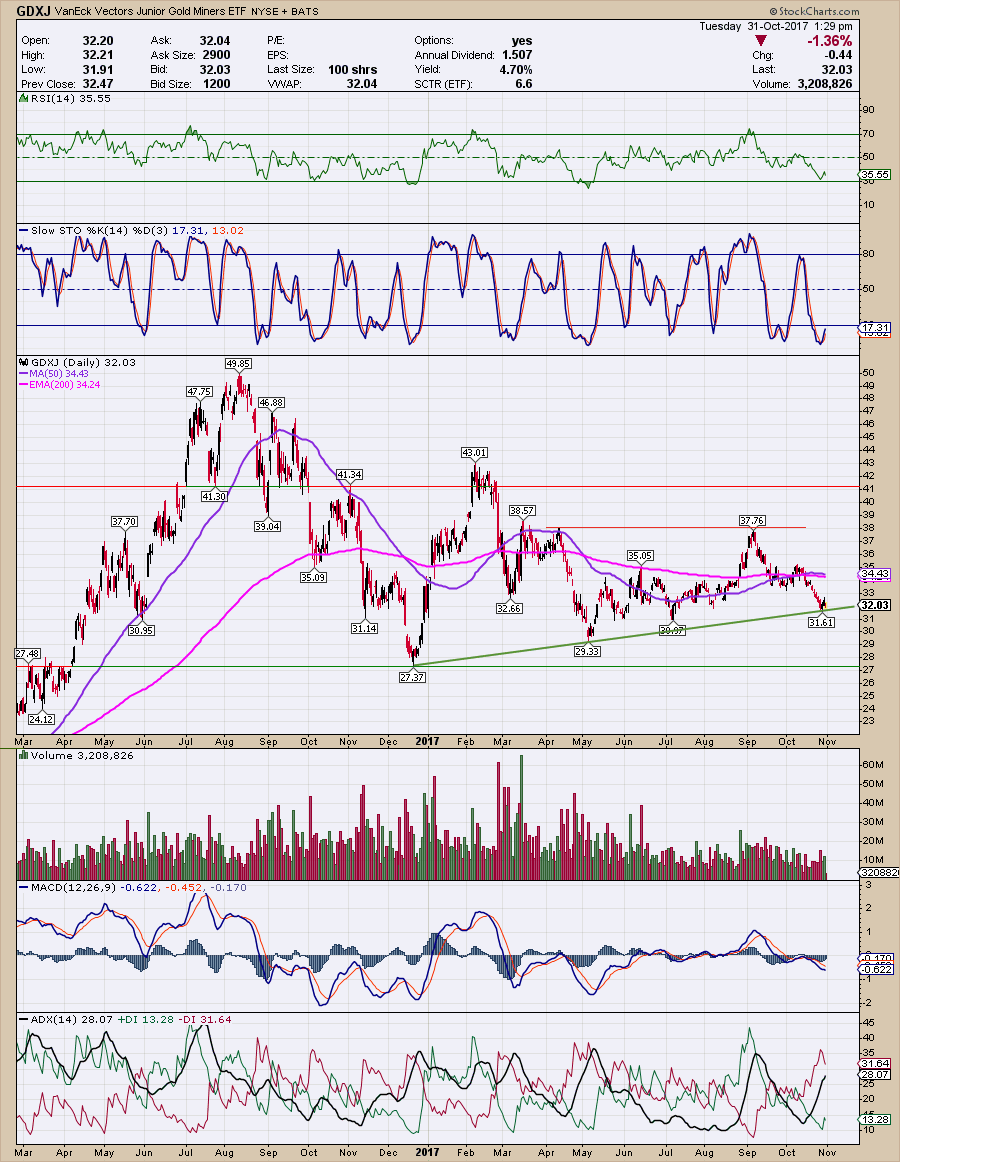Click the 41.30 price label
1000x1162 pixels.
click(x=214, y=496)
